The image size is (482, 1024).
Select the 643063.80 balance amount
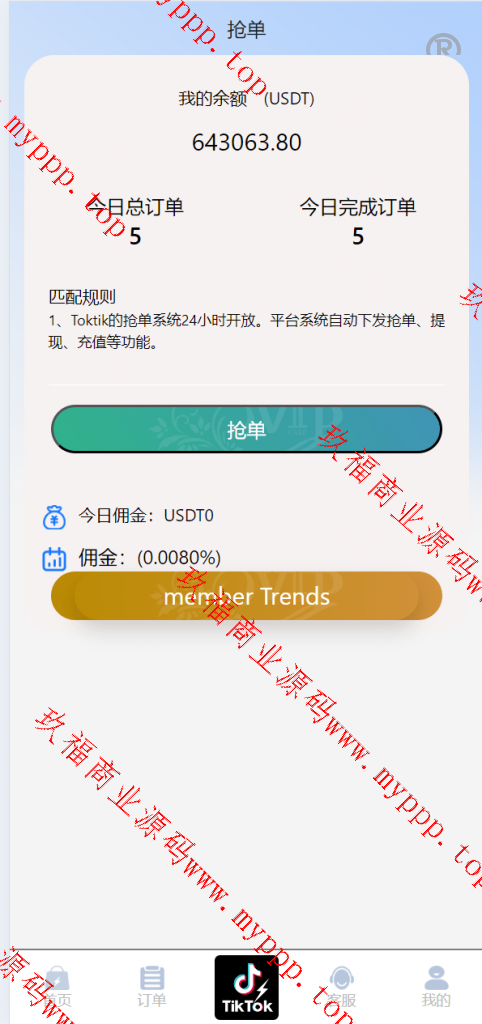click(x=246, y=142)
